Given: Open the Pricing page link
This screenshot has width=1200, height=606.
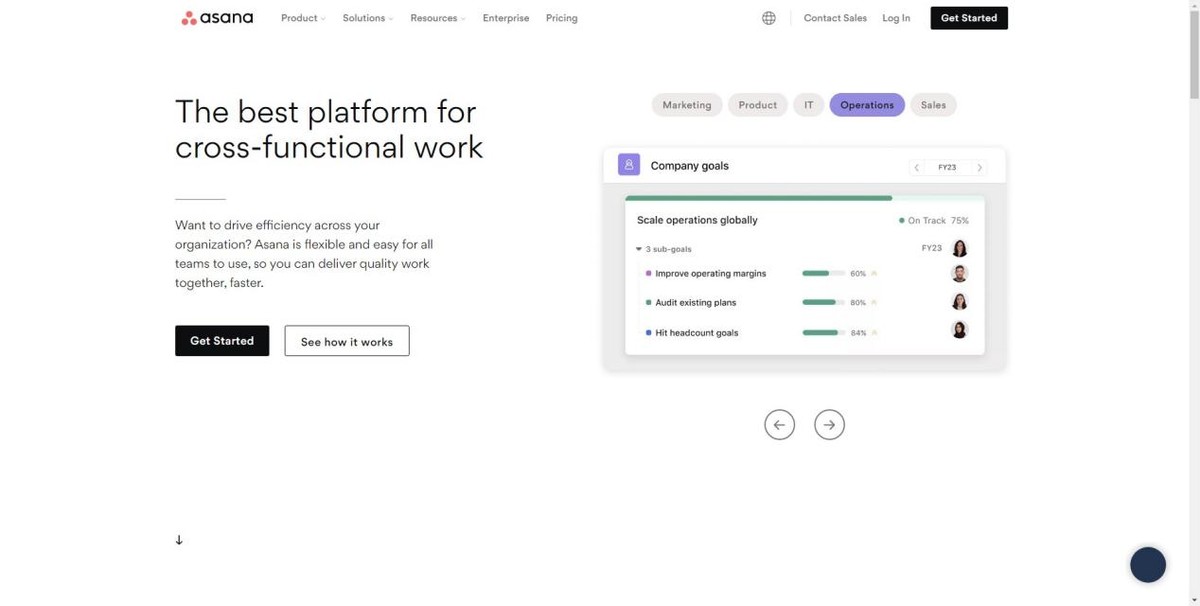Looking at the screenshot, I should coord(561,18).
